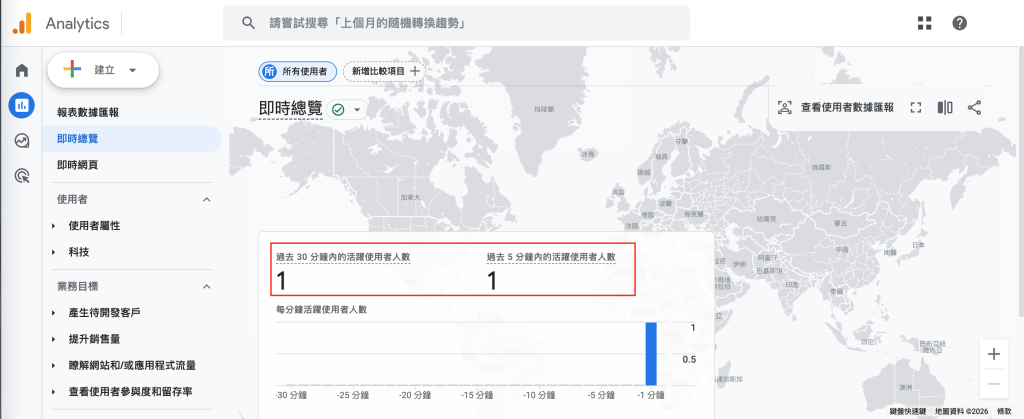Image resolution: width=1024 pixels, height=419 pixels.
Task: Open the Google apps grid
Action: point(924,23)
